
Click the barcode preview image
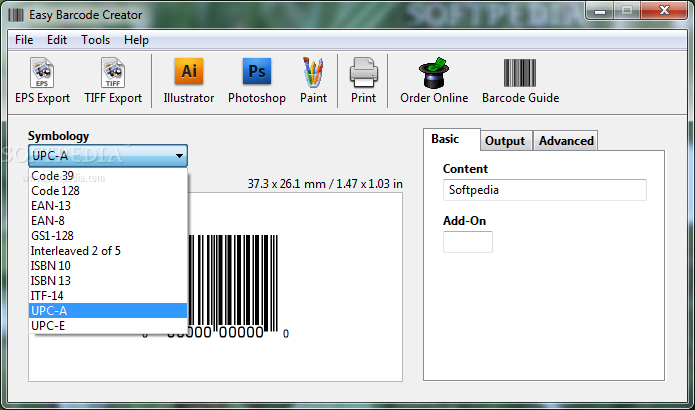(x=234, y=286)
